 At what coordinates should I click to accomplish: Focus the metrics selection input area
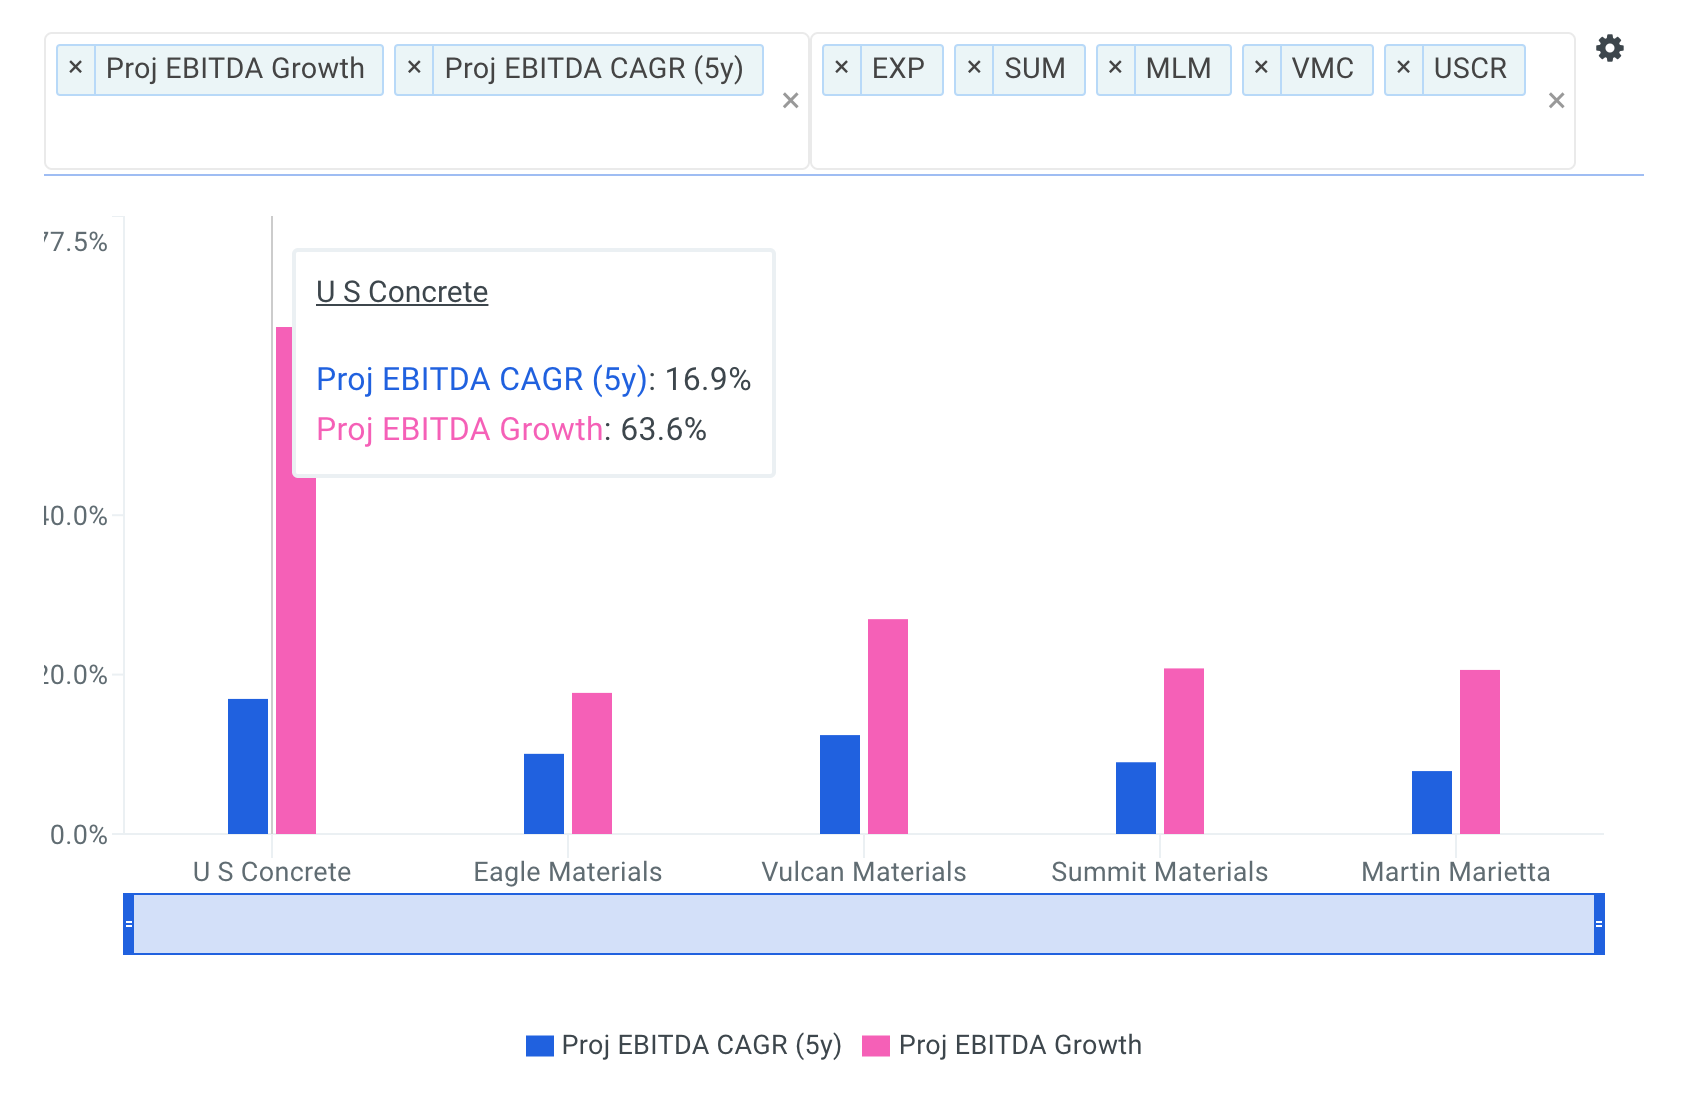click(427, 101)
